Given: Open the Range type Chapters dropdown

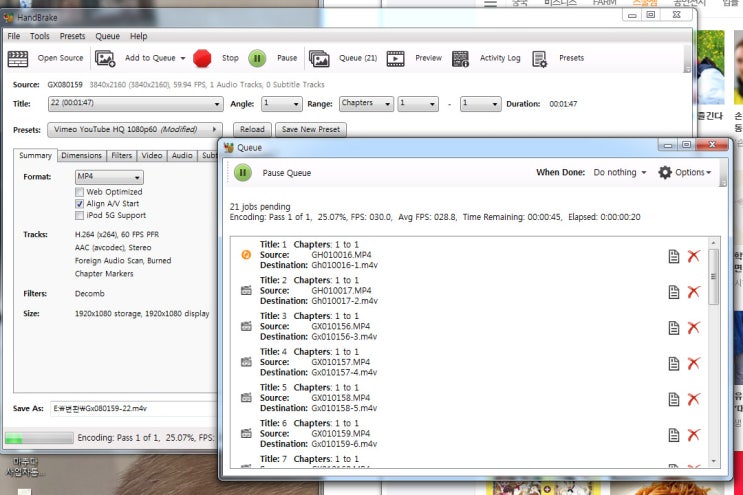Looking at the screenshot, I should (366, 104).
